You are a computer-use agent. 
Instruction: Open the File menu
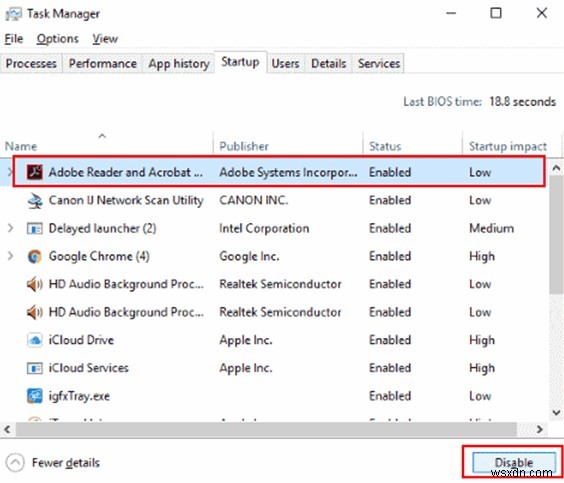[x=14, y=39]
